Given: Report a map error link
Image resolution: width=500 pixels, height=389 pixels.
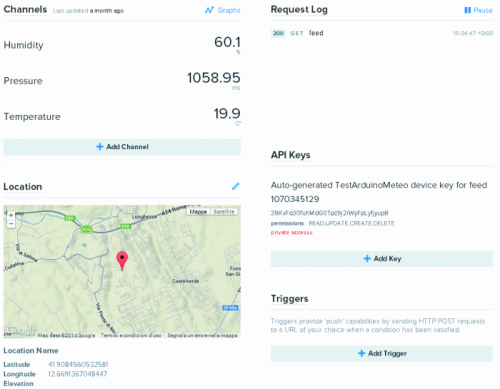Looking at the screenshot, I should point(202,335).
